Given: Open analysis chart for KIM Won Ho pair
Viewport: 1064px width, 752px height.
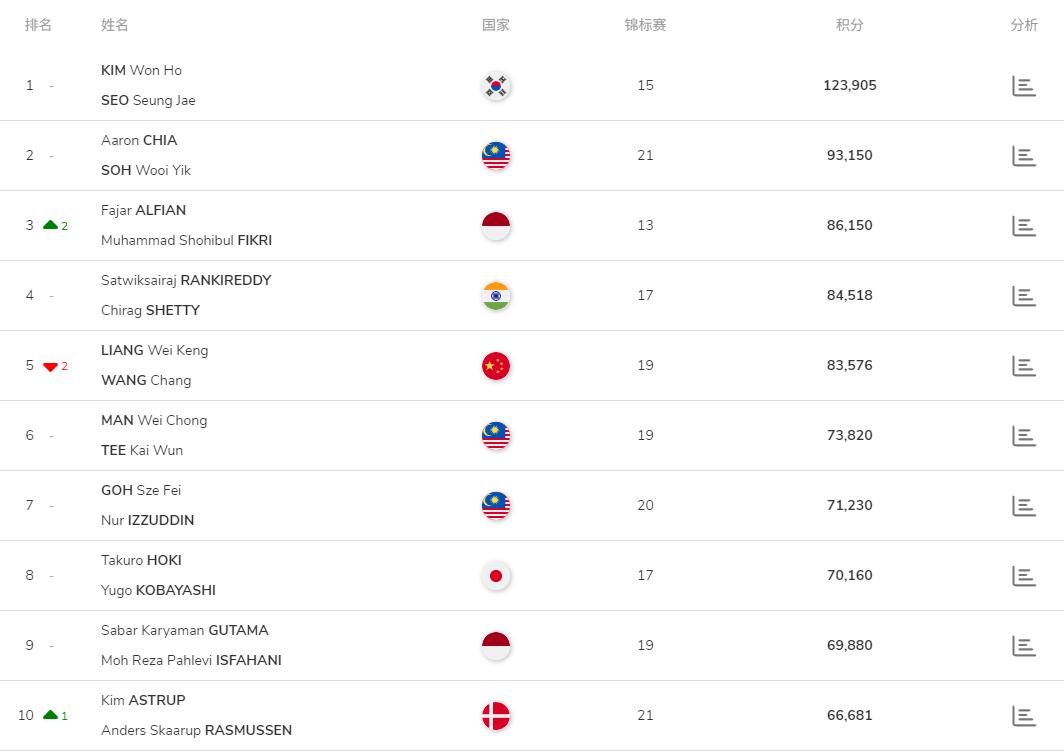Looking at the screenshot, I should point(1023,86).
